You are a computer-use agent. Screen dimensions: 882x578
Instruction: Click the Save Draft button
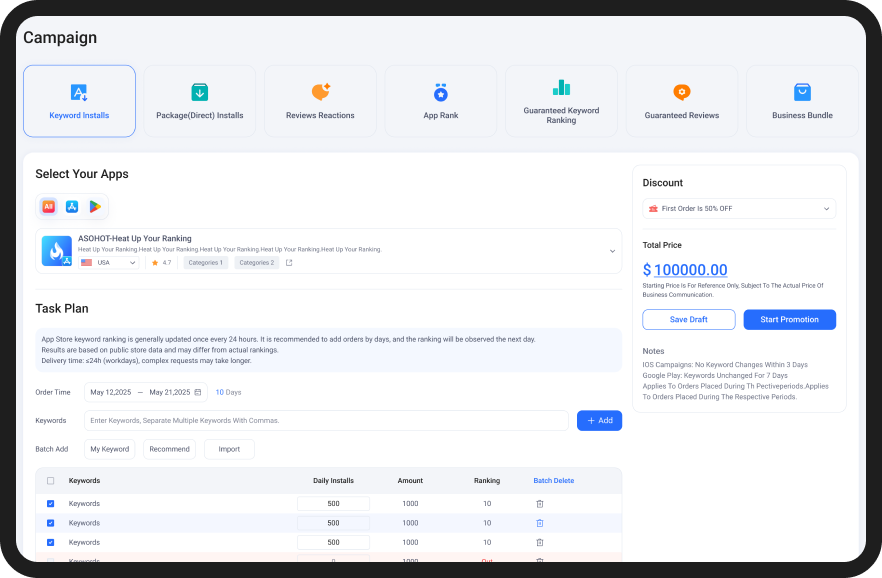[x=688, y=319]
